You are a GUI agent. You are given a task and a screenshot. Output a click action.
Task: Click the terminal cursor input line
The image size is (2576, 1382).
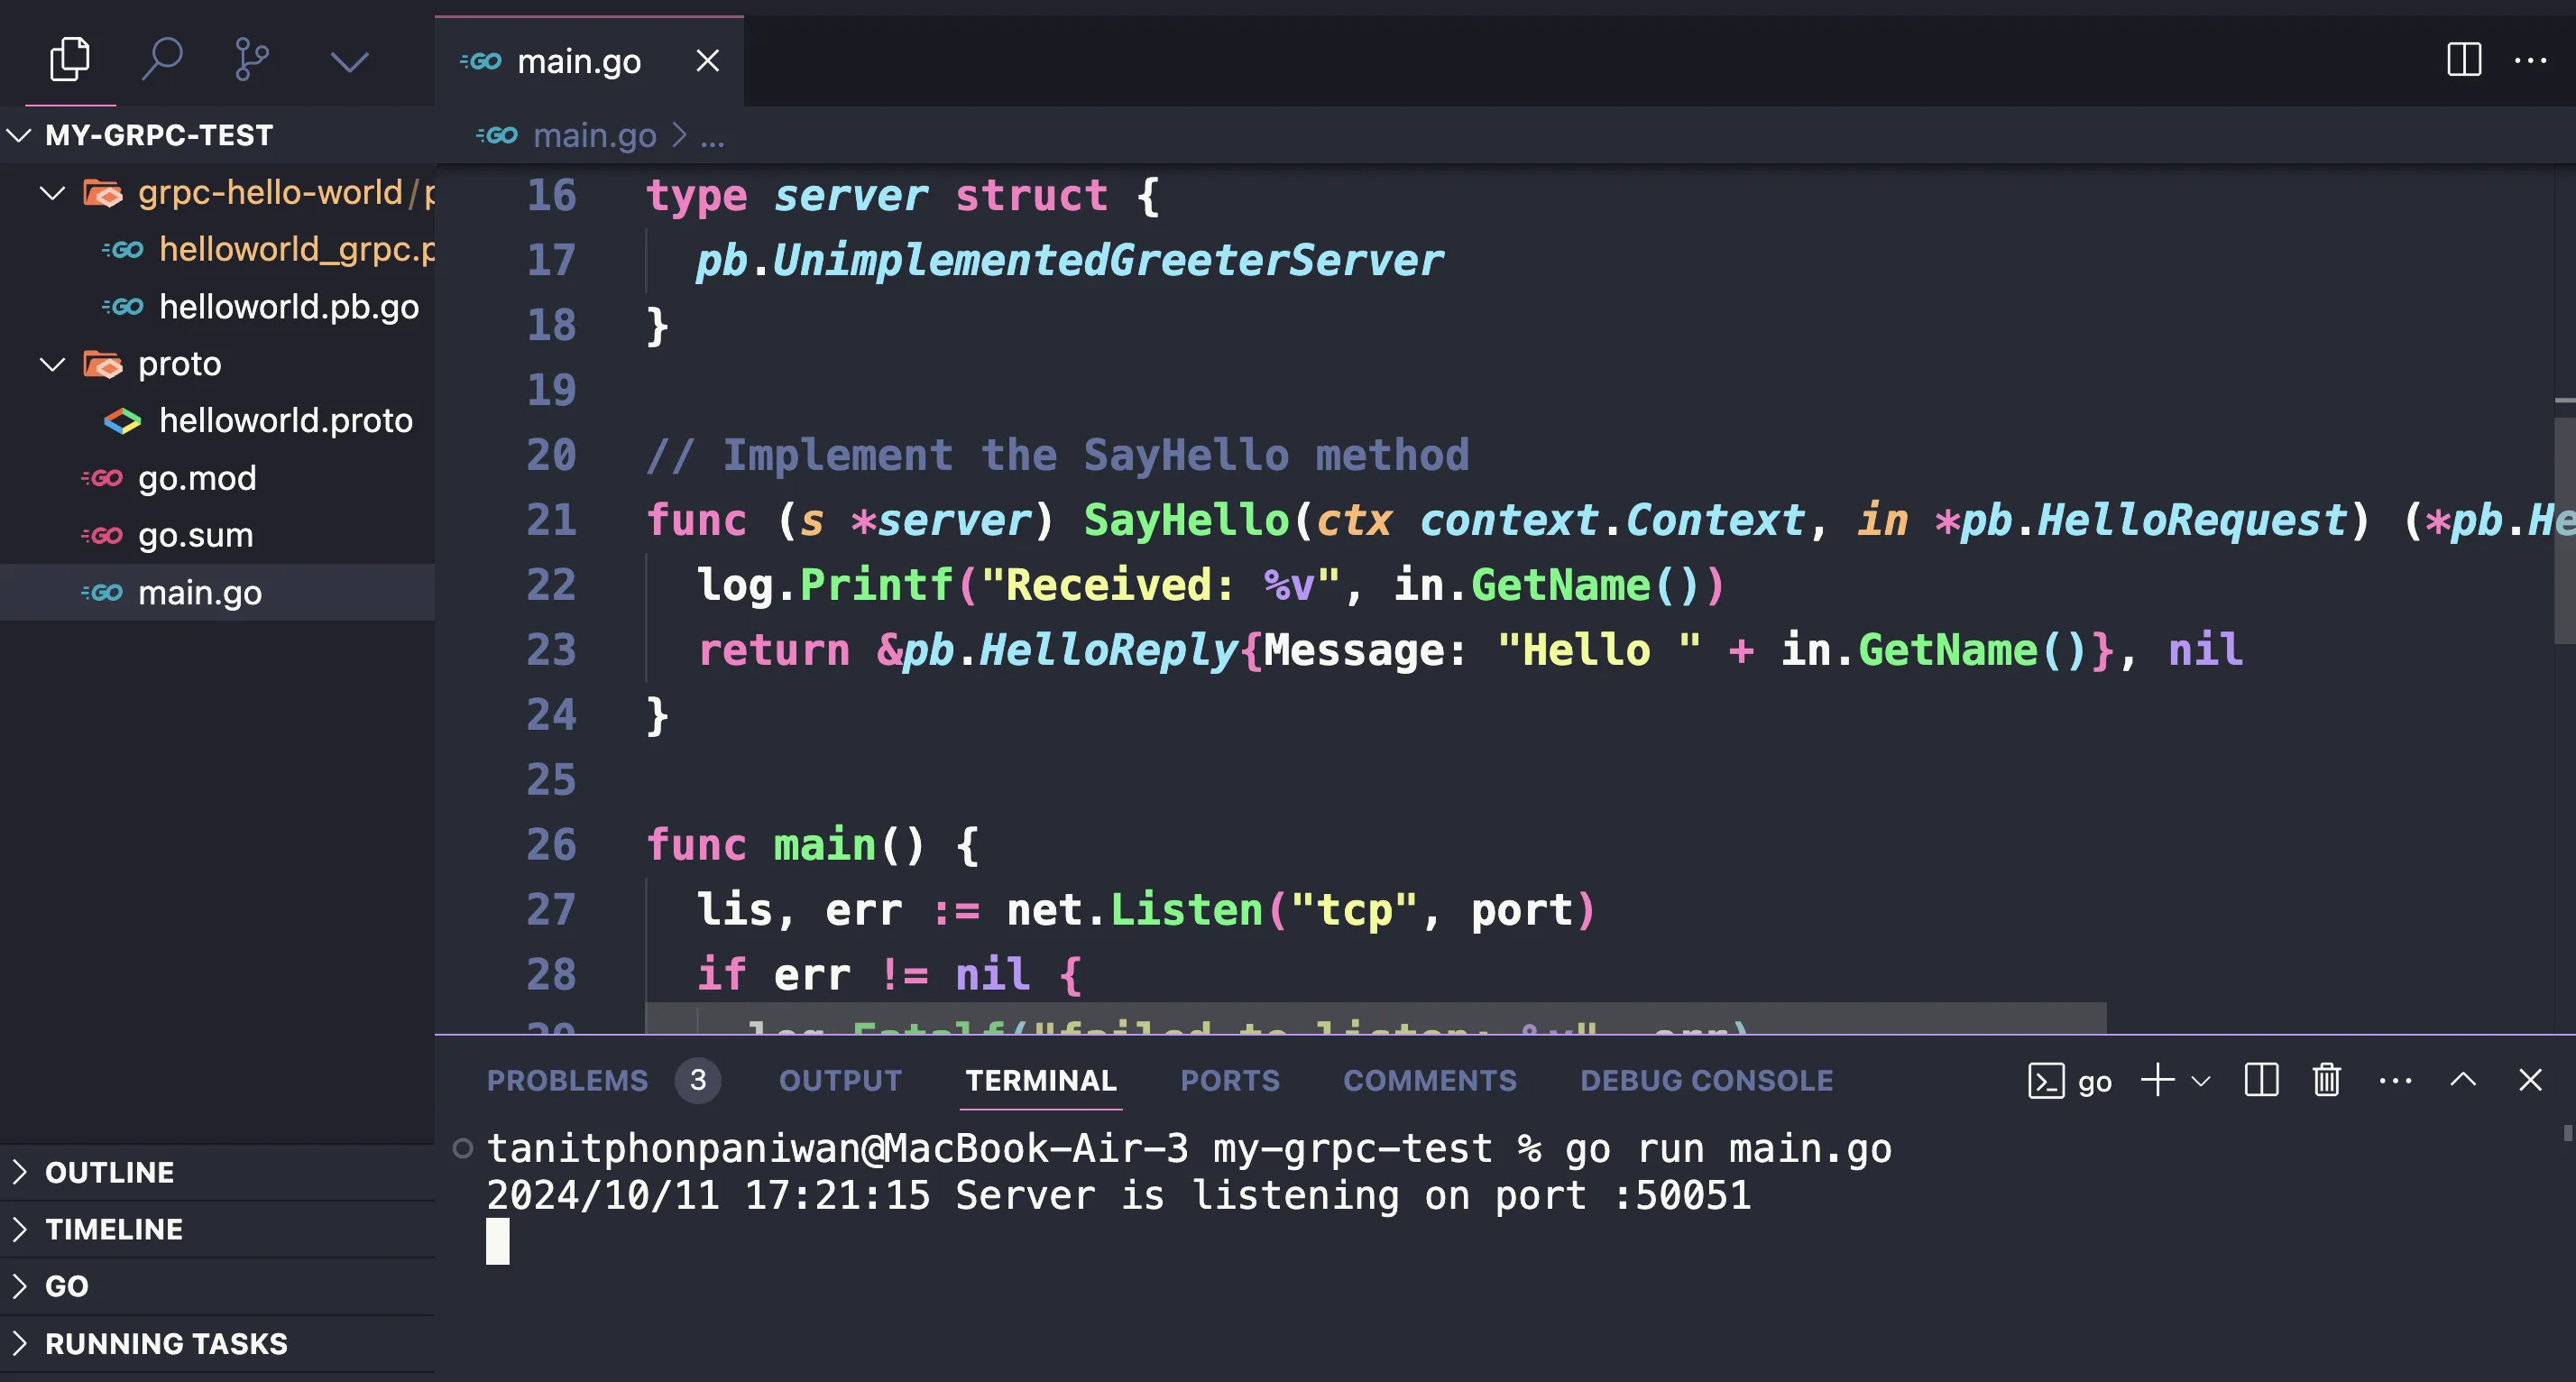[x=498, y=1241]
